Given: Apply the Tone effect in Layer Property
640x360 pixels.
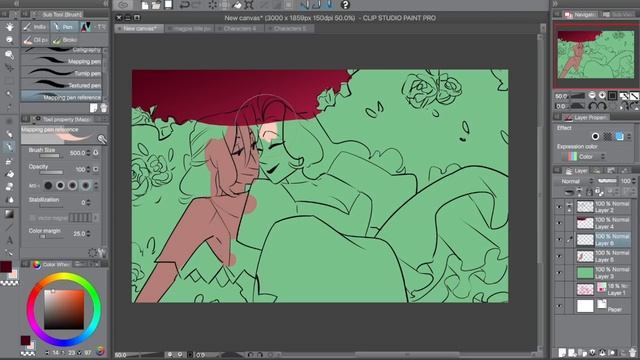Looking at the screenshot, I should point(607,136).
